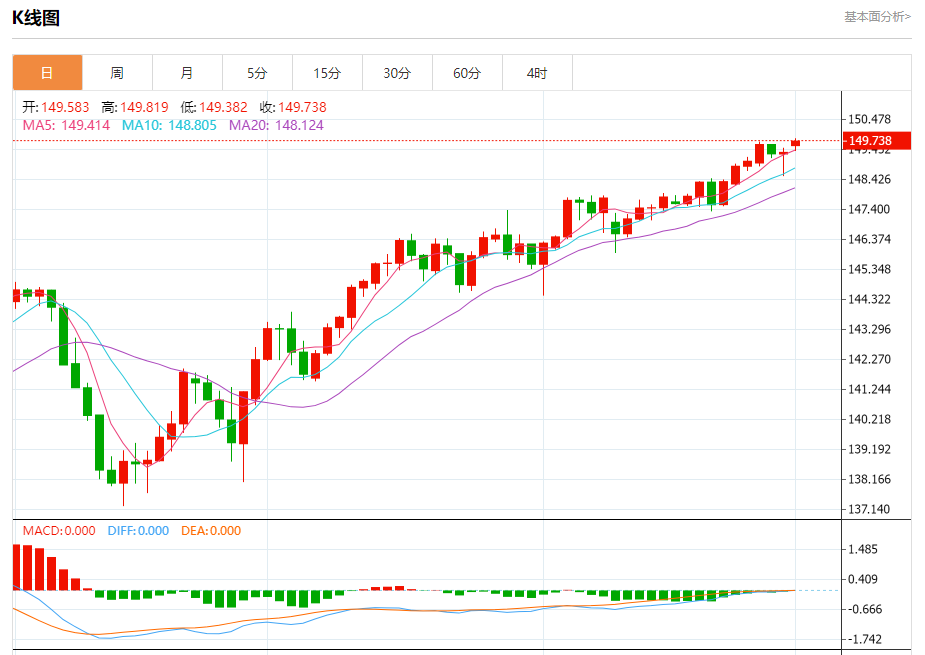Image resolution: width=925 pixels, height=655 pixels.
Task: Click the 137.140 price axis label
Action: (870, 509)
